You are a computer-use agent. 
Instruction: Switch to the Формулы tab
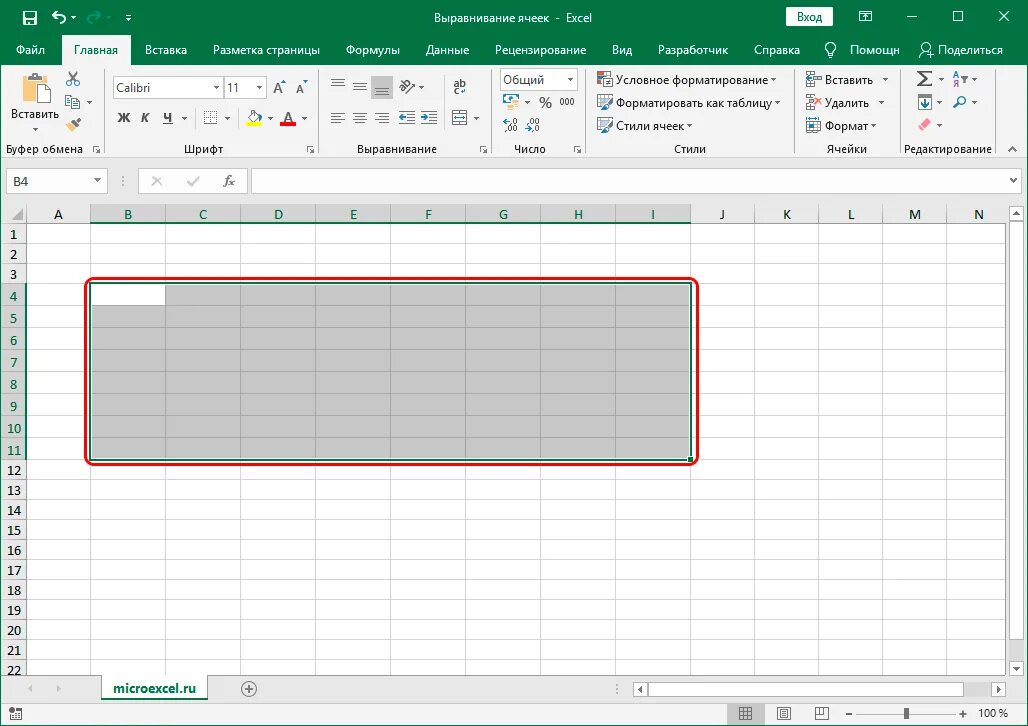(372, 50)
